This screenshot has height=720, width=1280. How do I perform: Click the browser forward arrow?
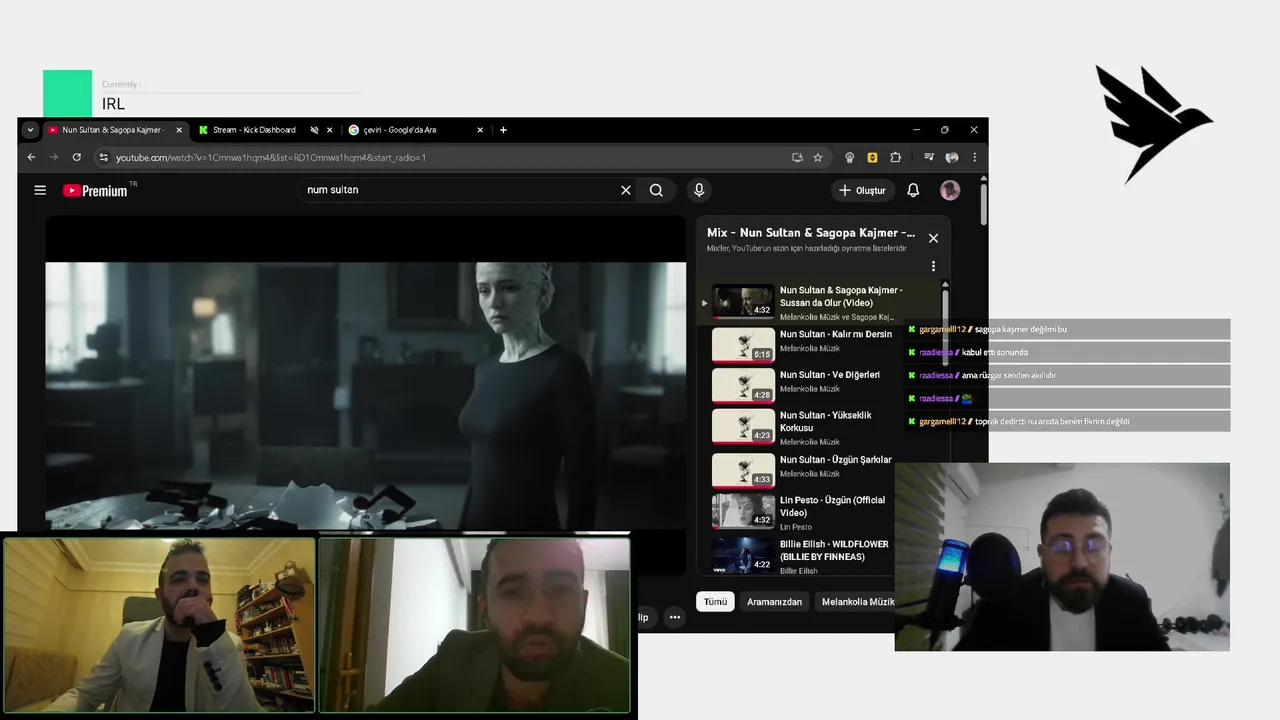coord(53,157)
